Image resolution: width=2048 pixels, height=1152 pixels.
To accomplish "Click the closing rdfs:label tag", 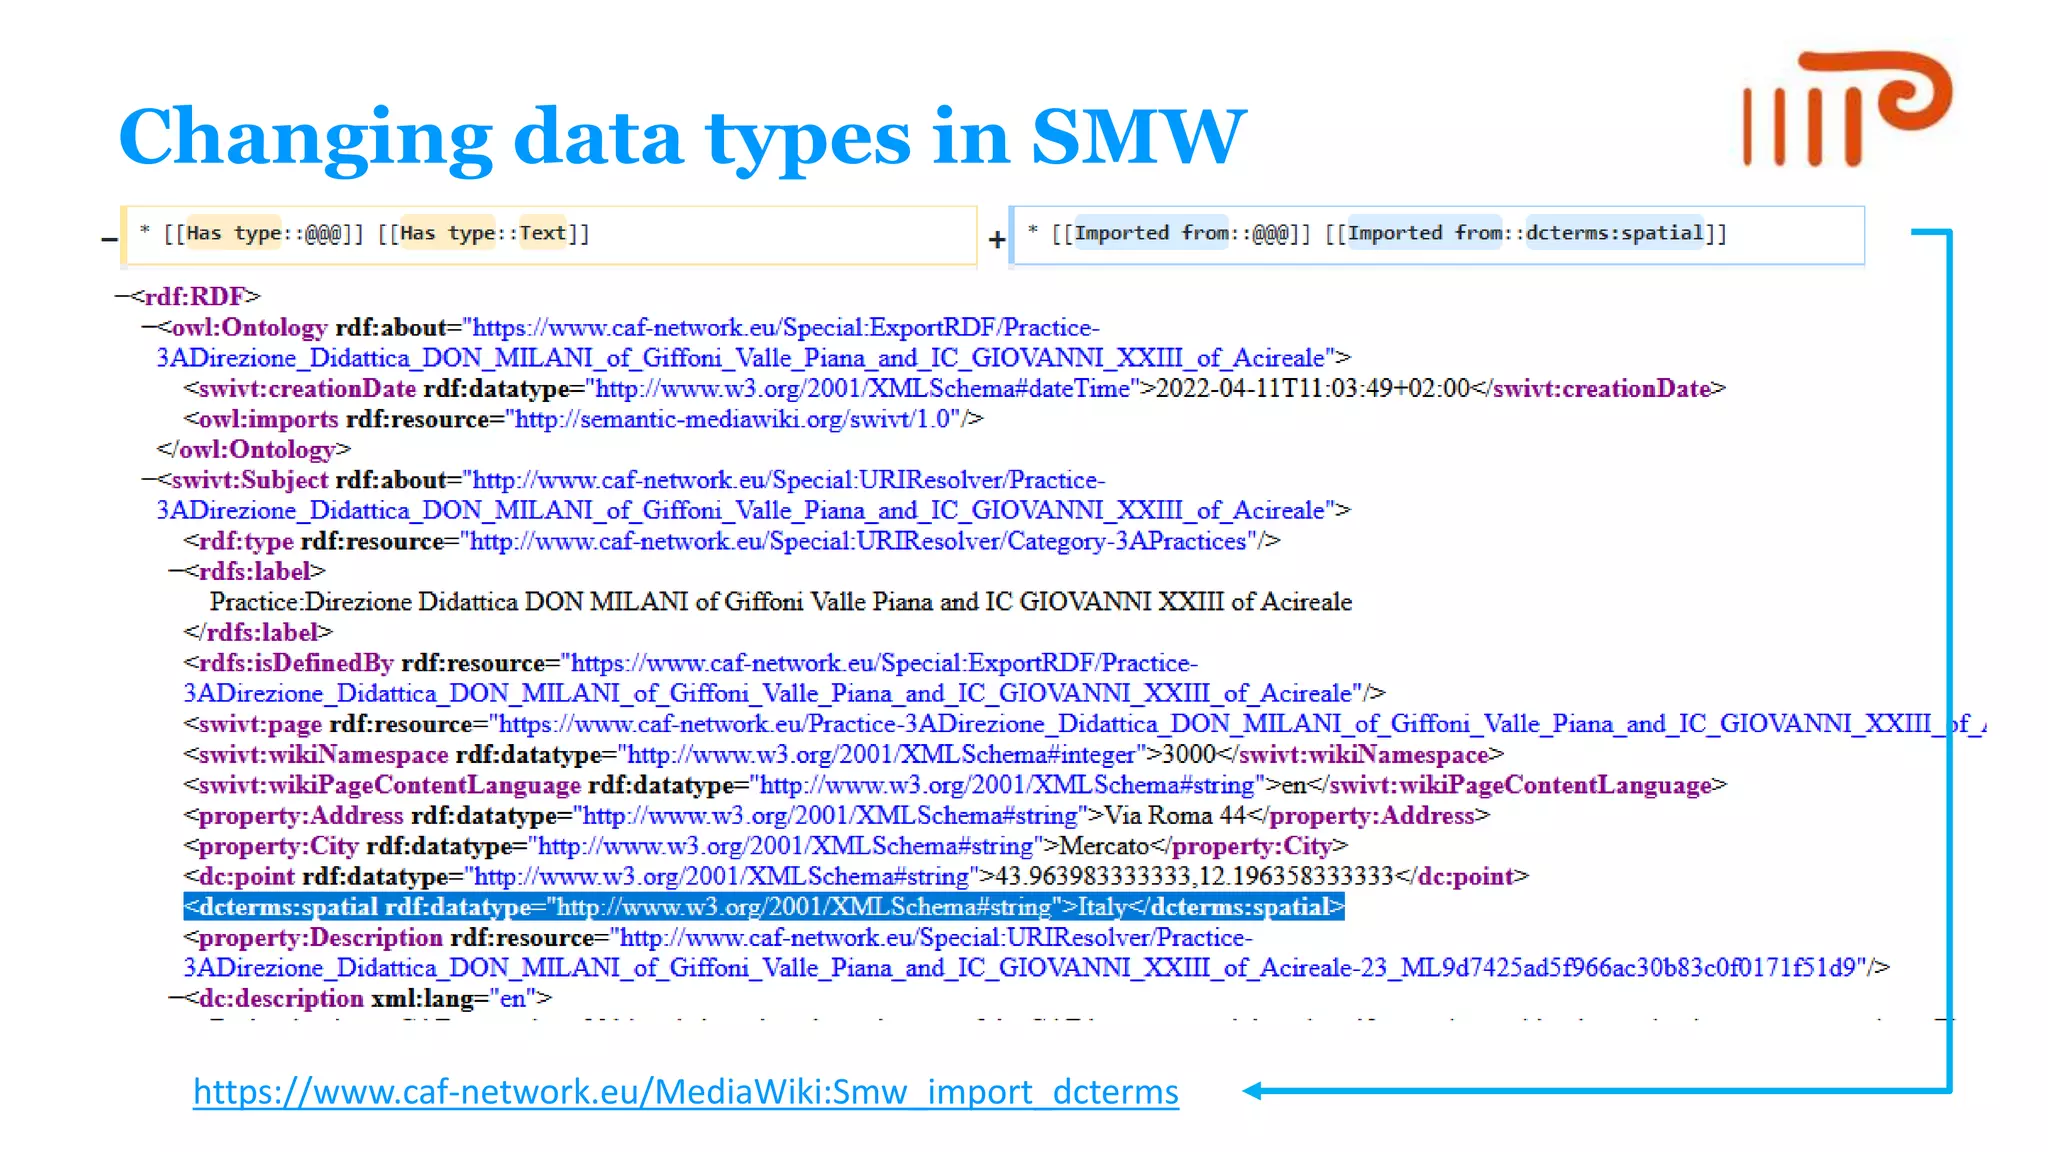I will click(x=258, y=632).
